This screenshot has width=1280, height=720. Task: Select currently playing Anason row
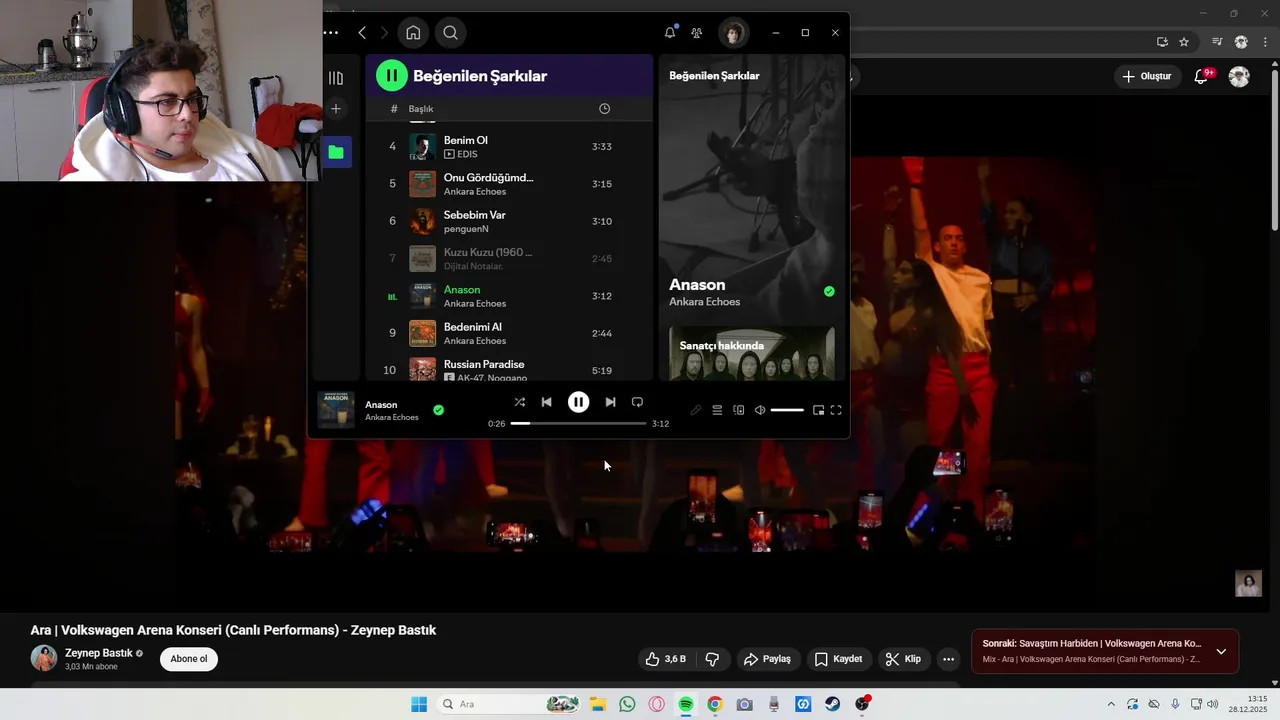click(509, 296)
